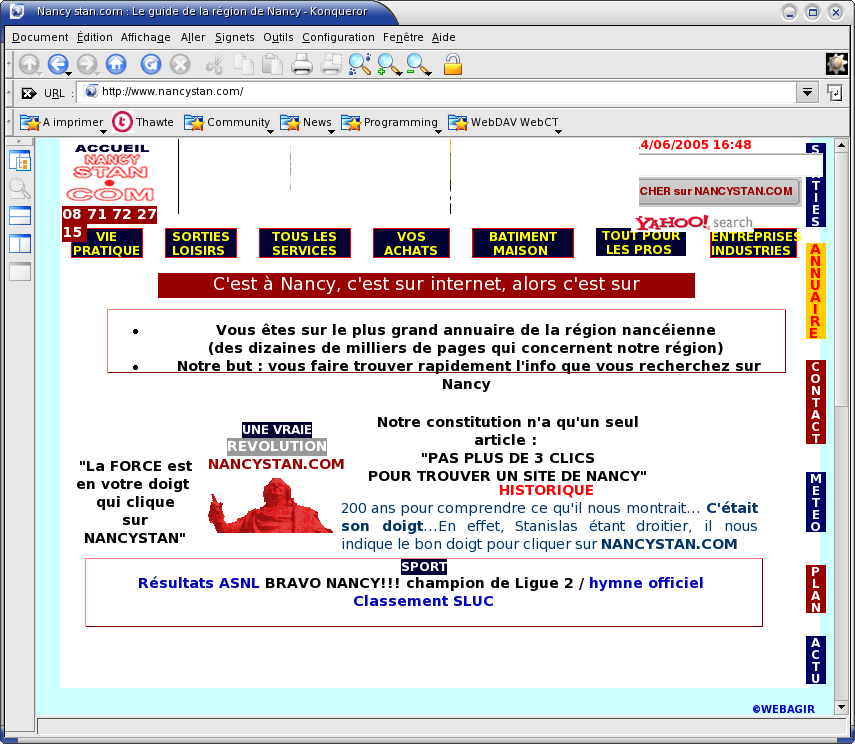Click the SORTIES LOISIRS navigation button

[201, 243]
